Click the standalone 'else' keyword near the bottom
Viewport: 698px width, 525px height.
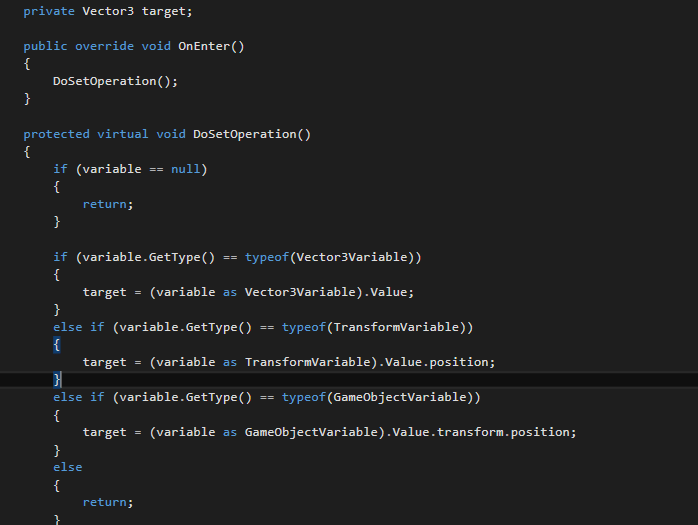coord(68,467)
